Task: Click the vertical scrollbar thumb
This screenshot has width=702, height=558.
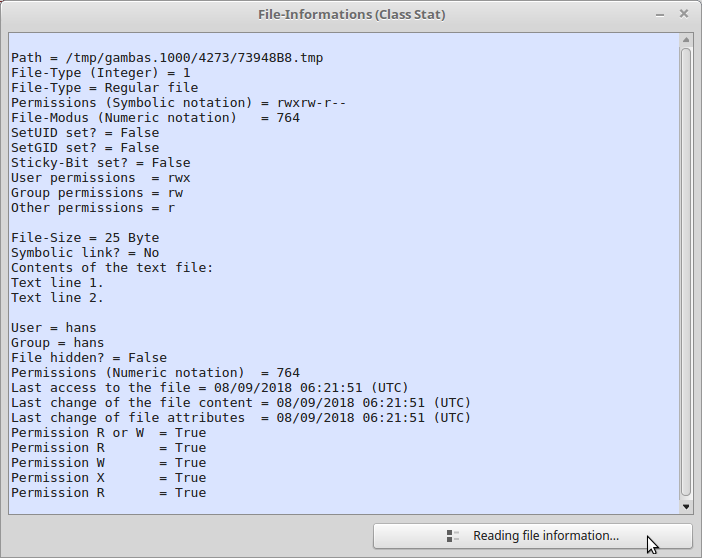Action: [x=686, y=270]
